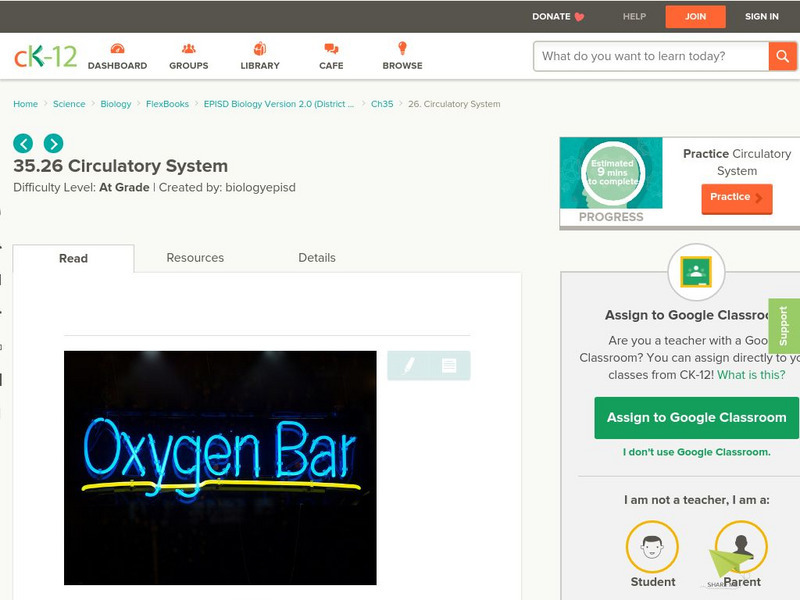Click the orange Practice button
The height and width of the screenshot is (600, 800).
point(736,198)
